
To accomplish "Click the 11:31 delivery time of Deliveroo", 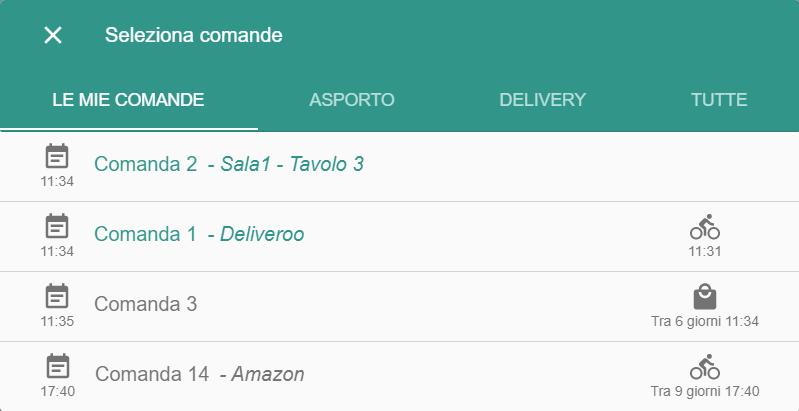I will tap(705, 252).
